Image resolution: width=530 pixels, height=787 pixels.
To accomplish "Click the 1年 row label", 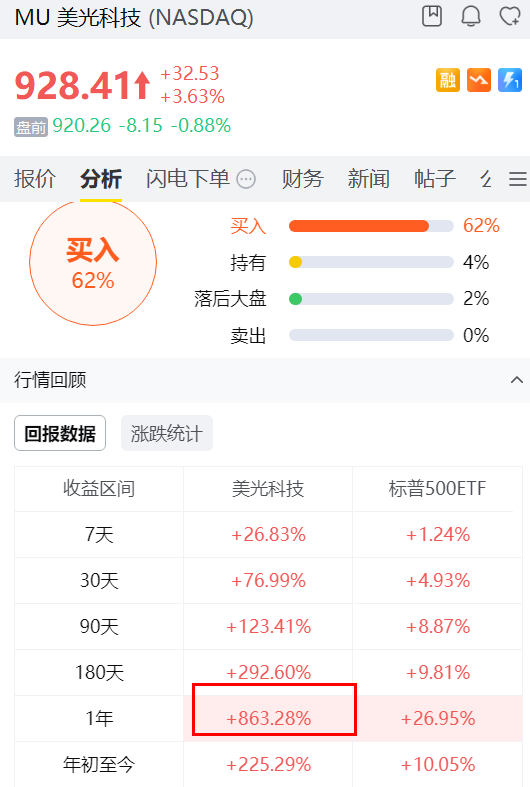I will (x=99, y=719).
